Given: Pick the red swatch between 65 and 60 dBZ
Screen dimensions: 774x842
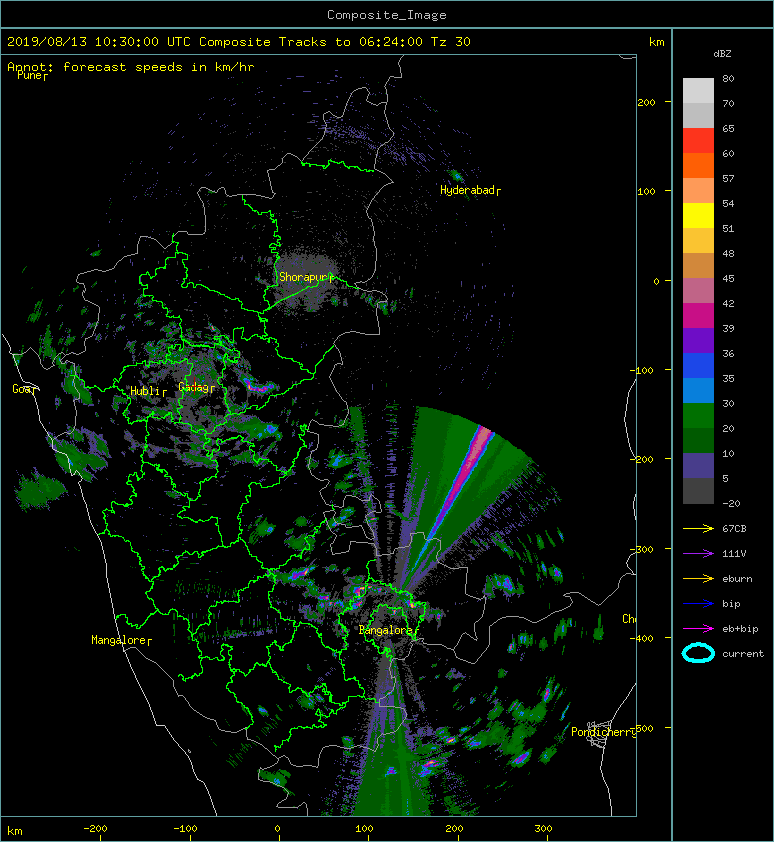Looking at the screenshot, I should click(x=698, y=141).
